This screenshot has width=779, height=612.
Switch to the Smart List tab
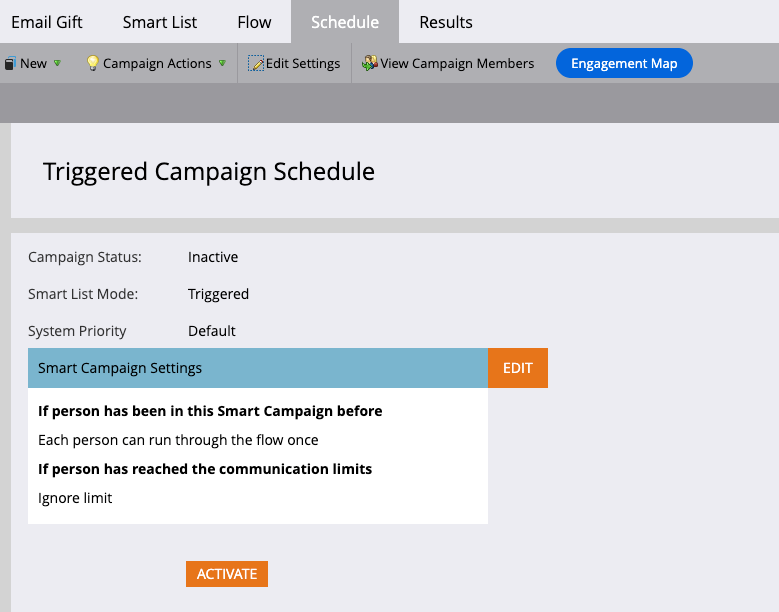click(x=159, y=22)
